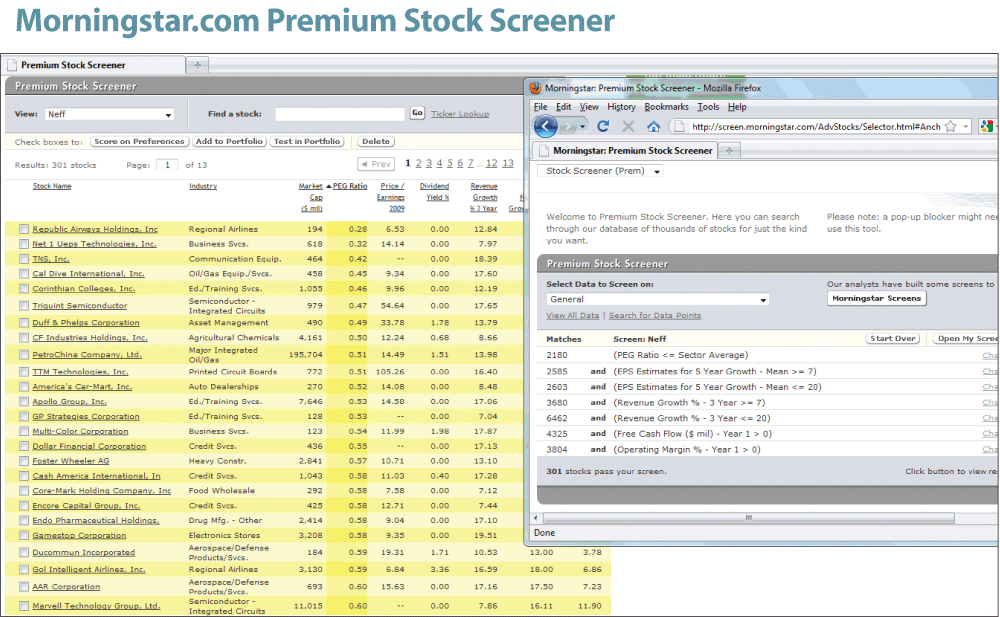Click the Firefox reload page icon

point(603,126)
